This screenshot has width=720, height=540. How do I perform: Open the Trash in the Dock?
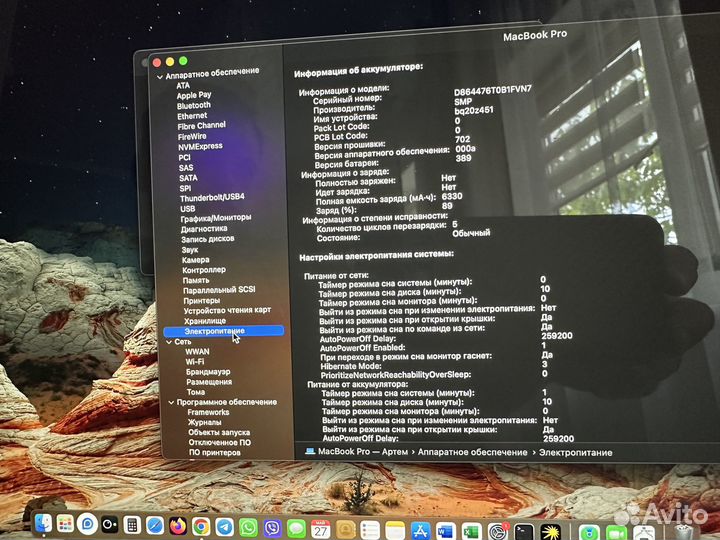[x=683, y=533]
